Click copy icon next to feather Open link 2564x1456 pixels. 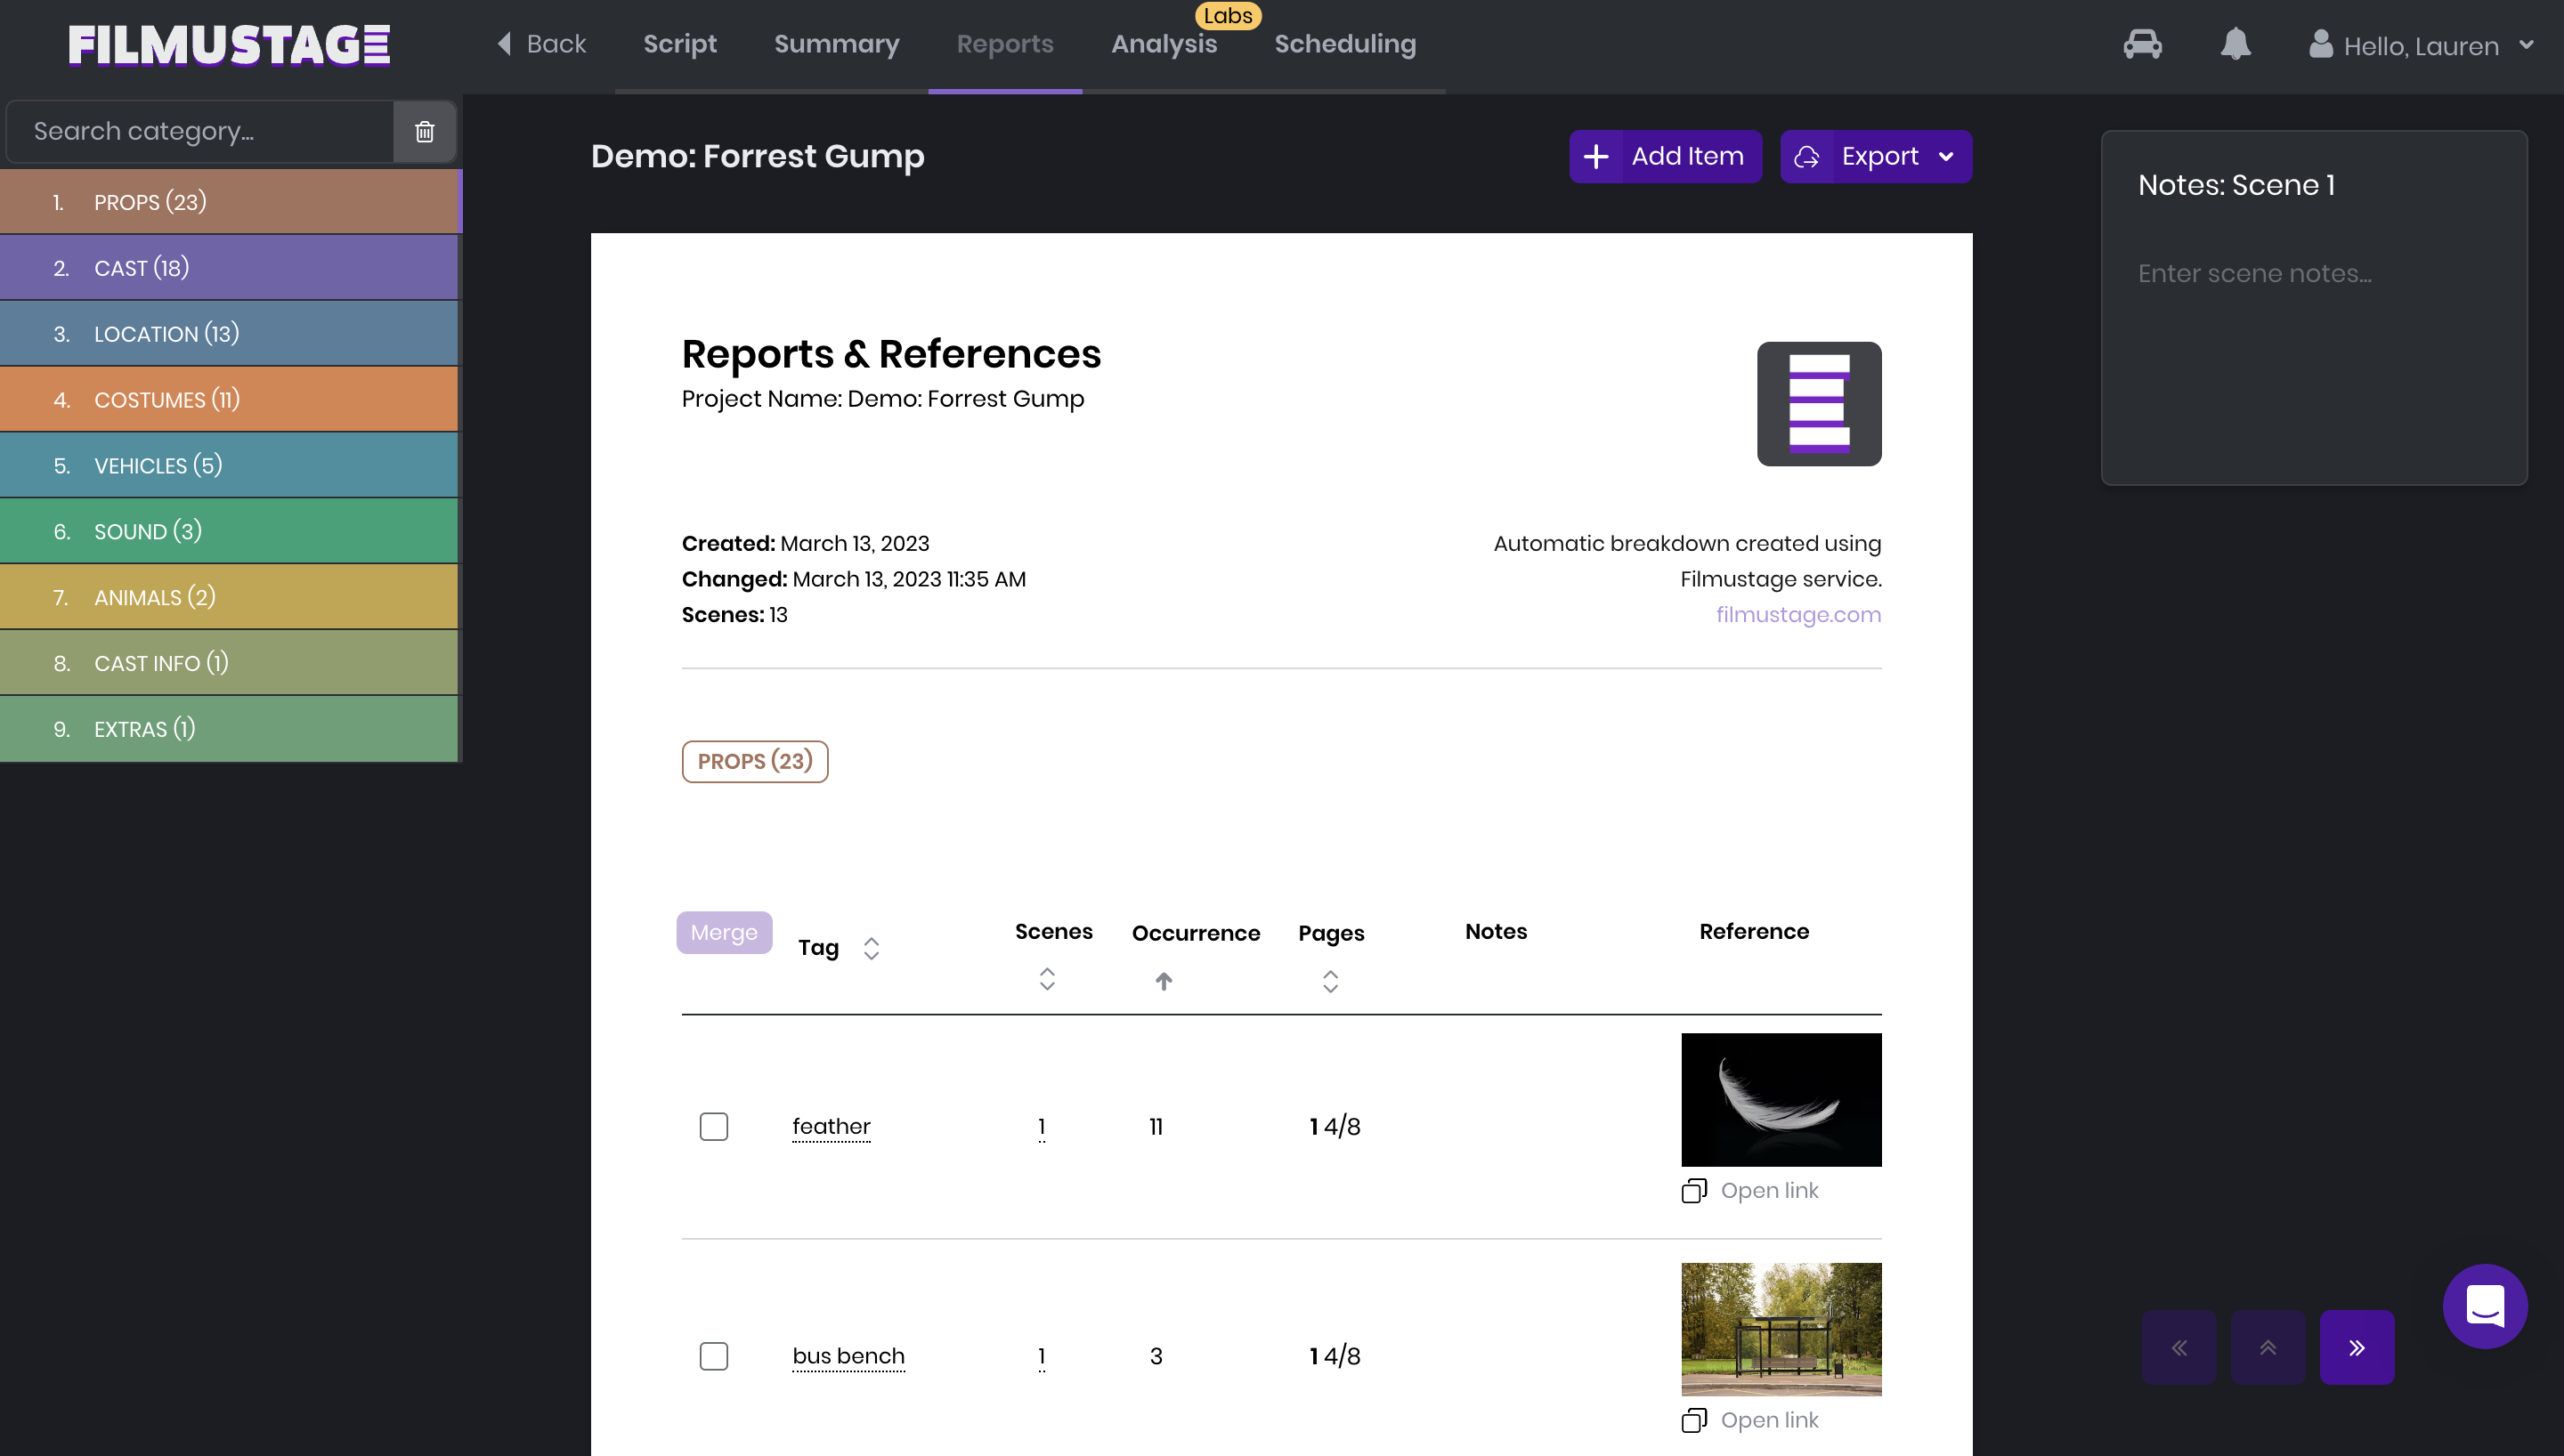pos(1693,1190)
